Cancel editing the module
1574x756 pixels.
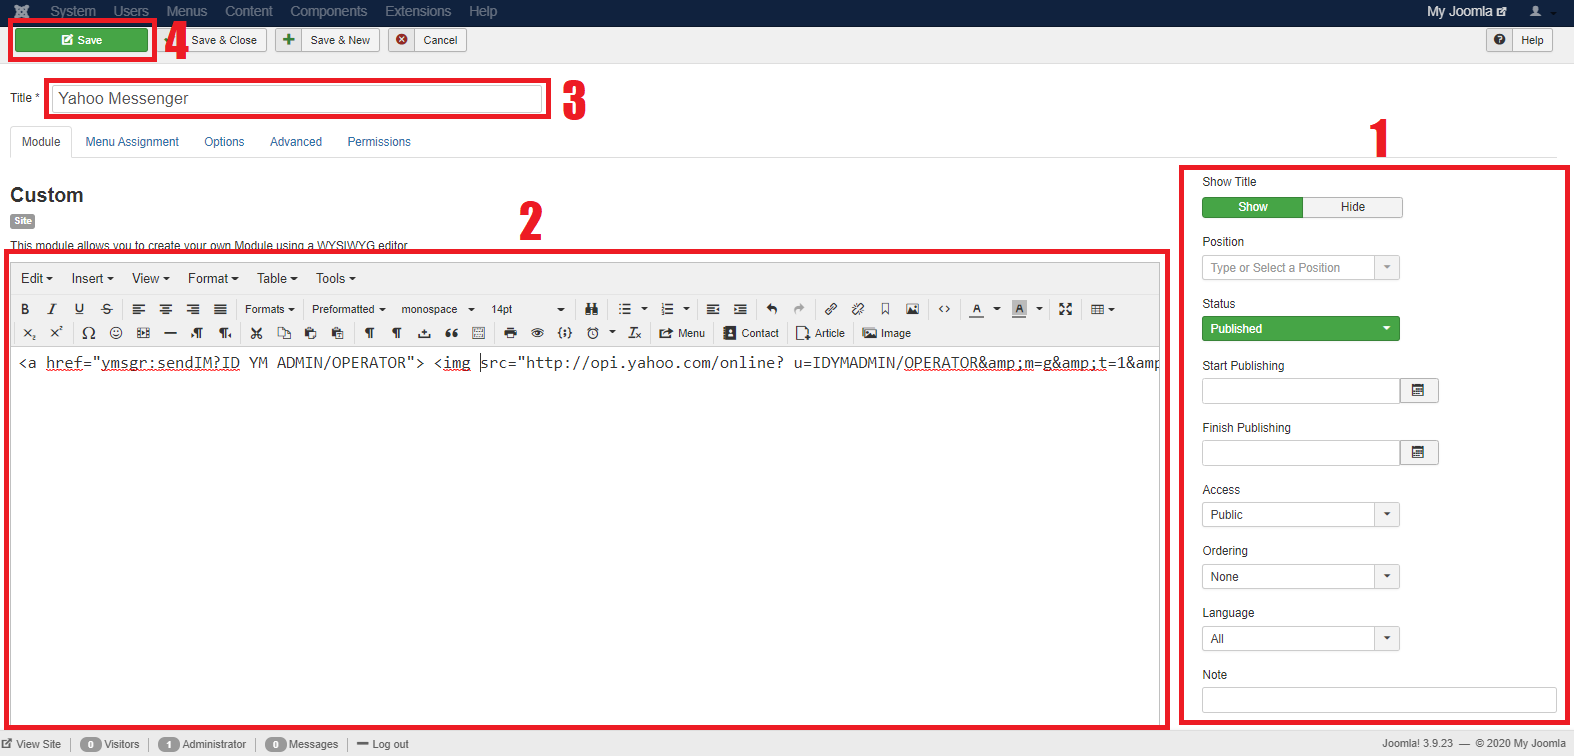pos(427,40)
